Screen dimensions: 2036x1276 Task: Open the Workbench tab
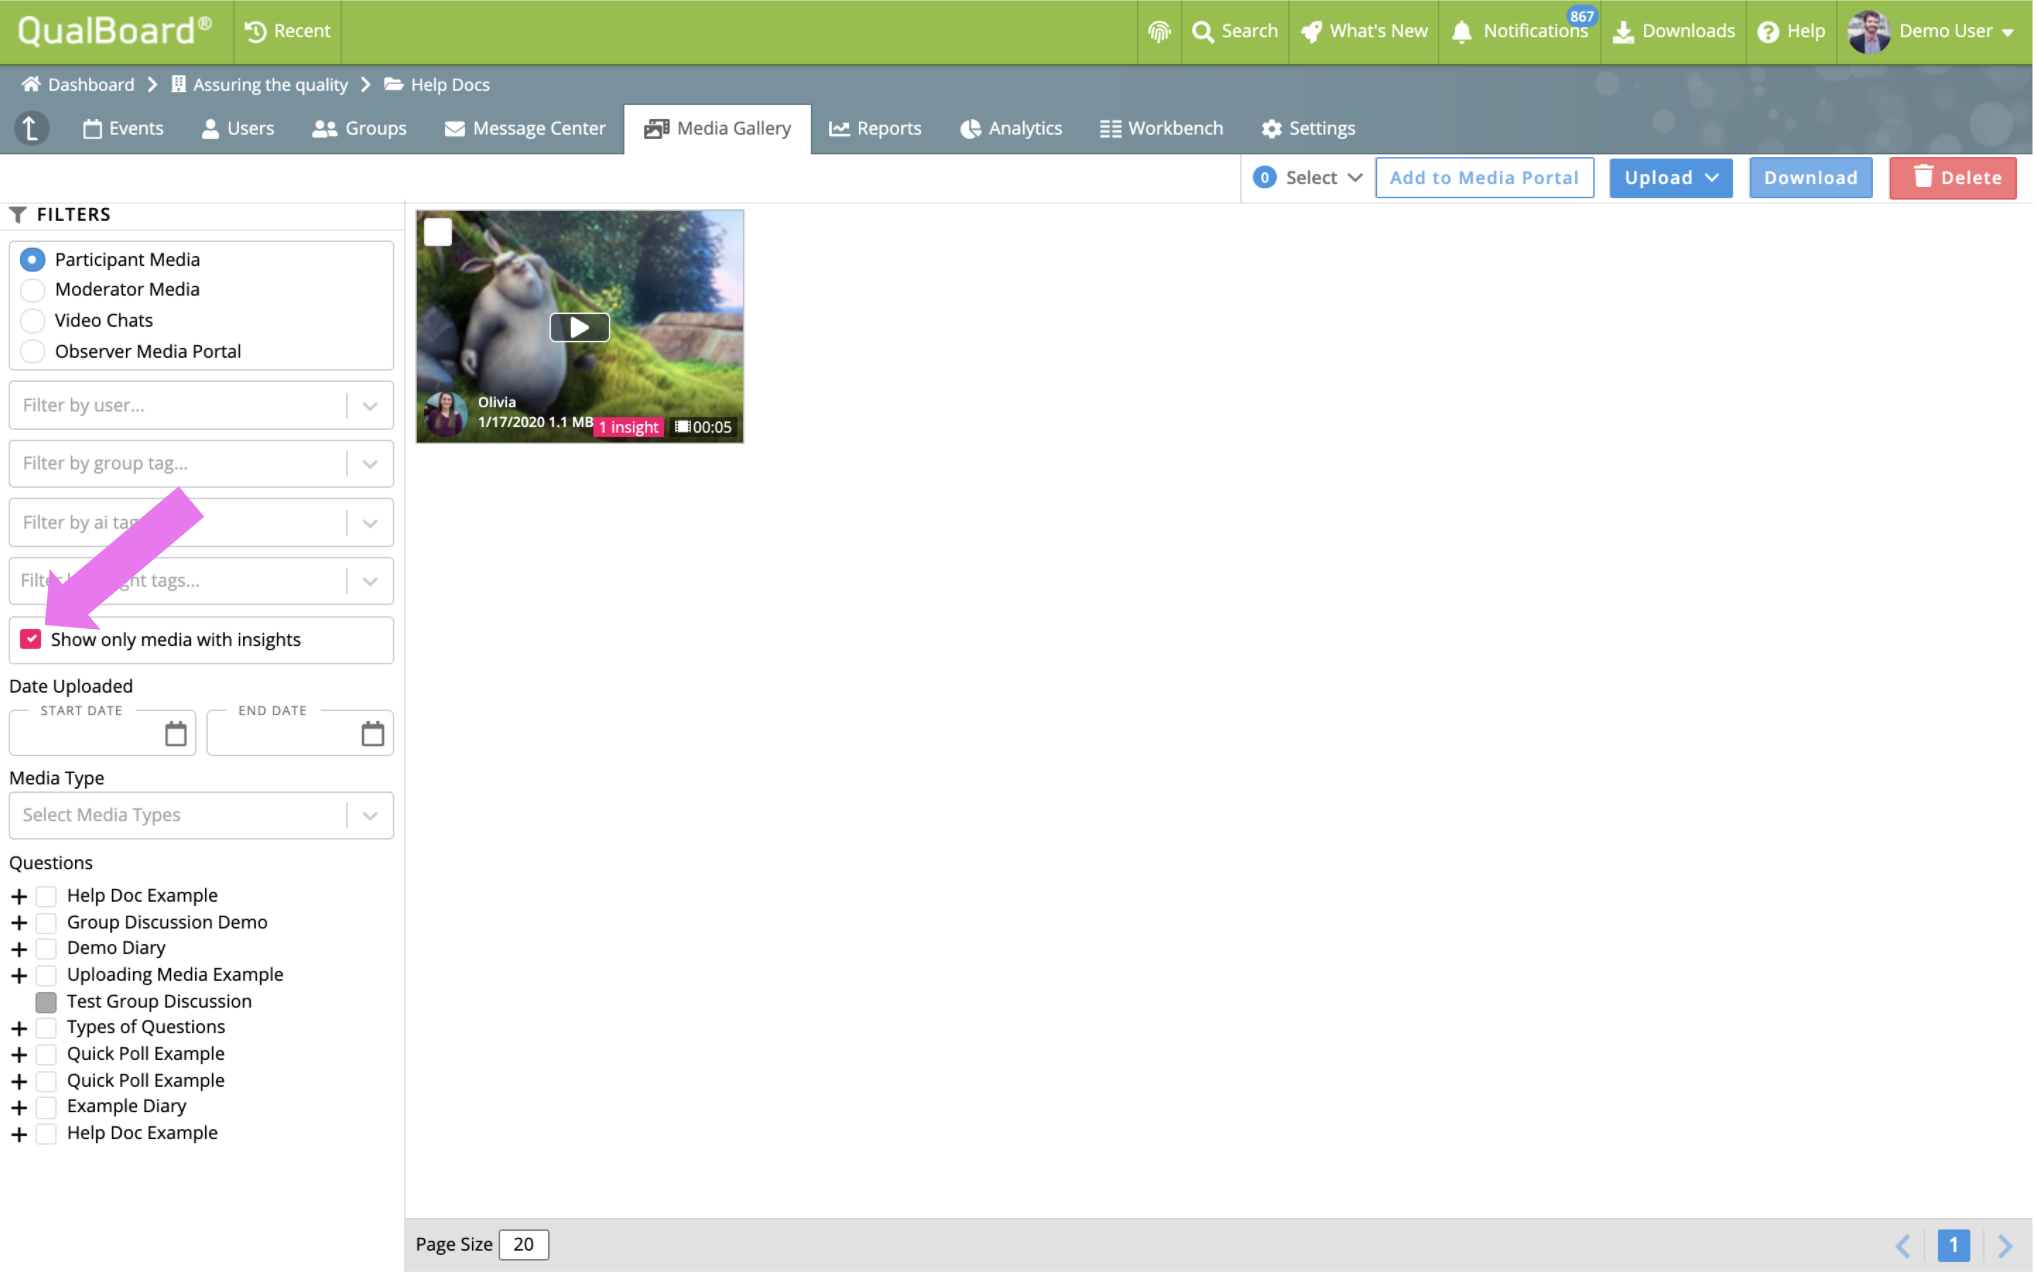1161,128
